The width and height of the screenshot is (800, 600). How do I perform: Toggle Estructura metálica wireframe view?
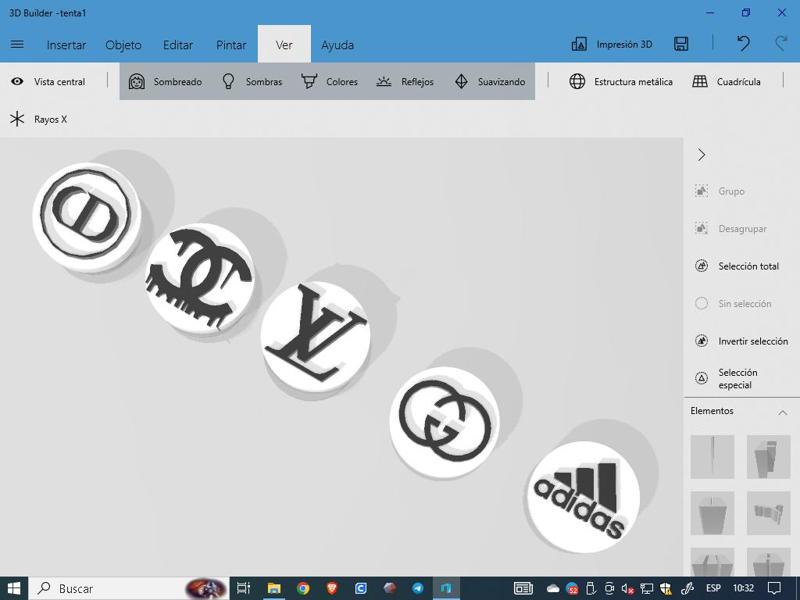620,82
